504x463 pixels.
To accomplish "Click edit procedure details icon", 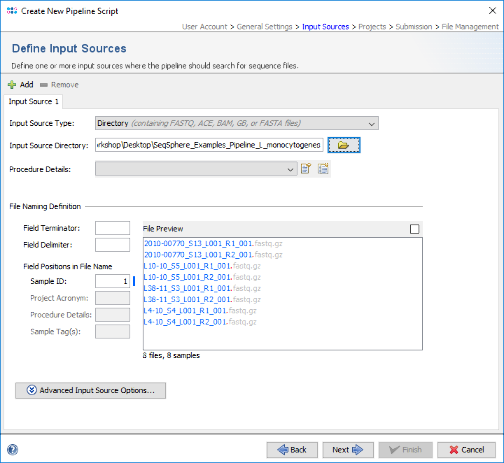I will point(306,169).
